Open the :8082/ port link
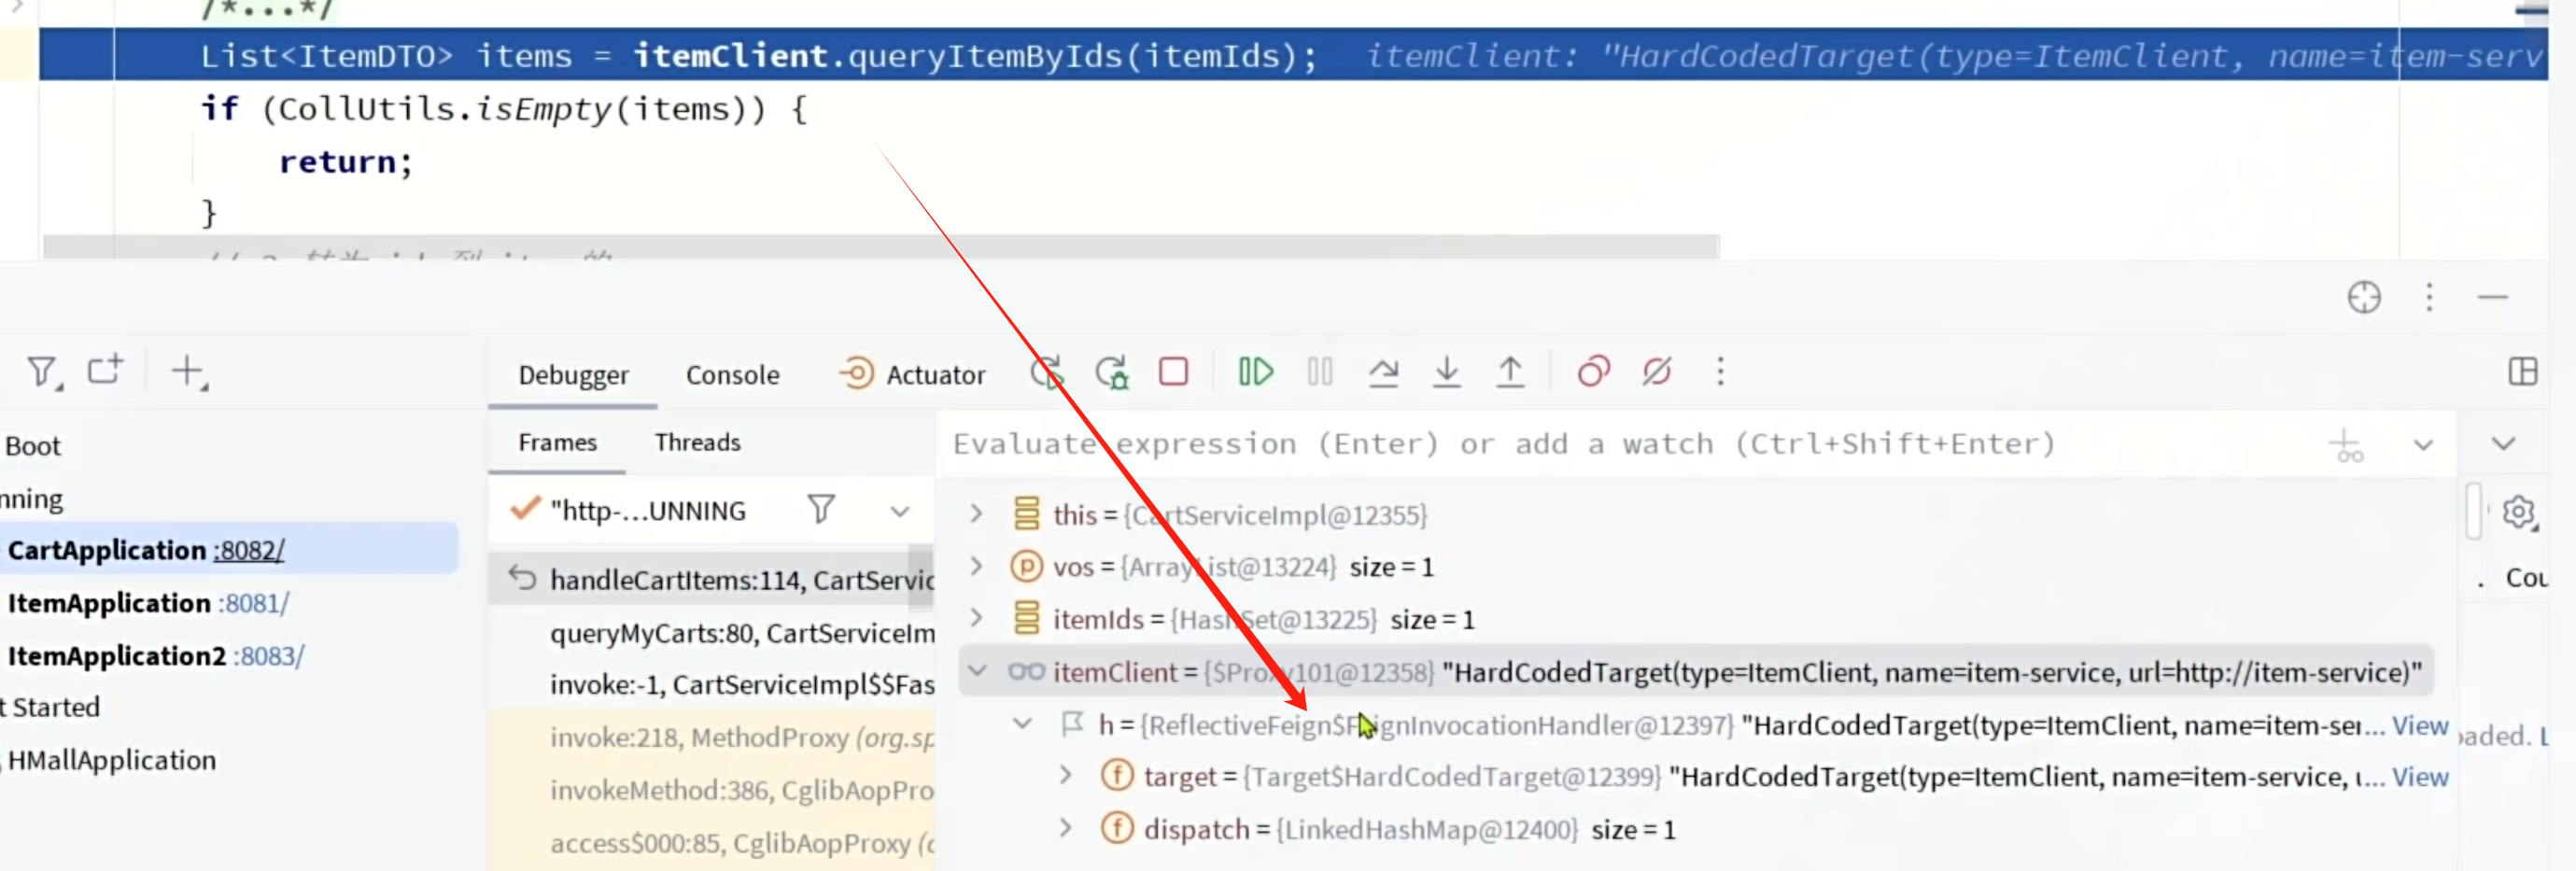Image resolution: width=2576 pixels, height=871 pixels. pos(249,550)
